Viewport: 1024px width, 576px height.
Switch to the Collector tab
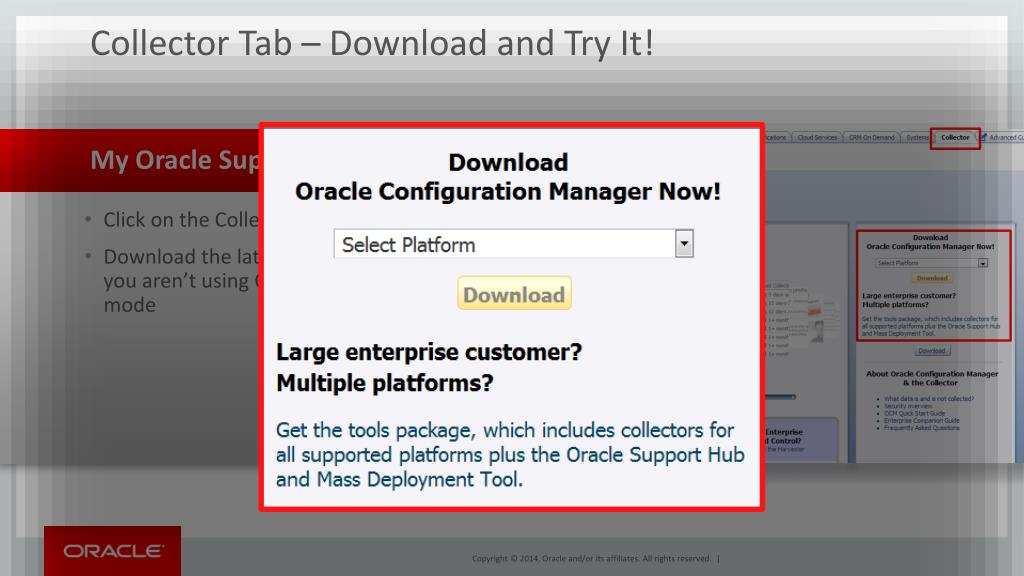(955, 137)
